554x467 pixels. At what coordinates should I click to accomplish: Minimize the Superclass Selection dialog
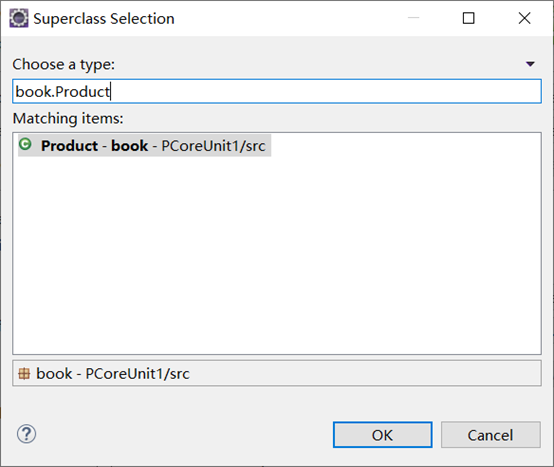[413, 18]
